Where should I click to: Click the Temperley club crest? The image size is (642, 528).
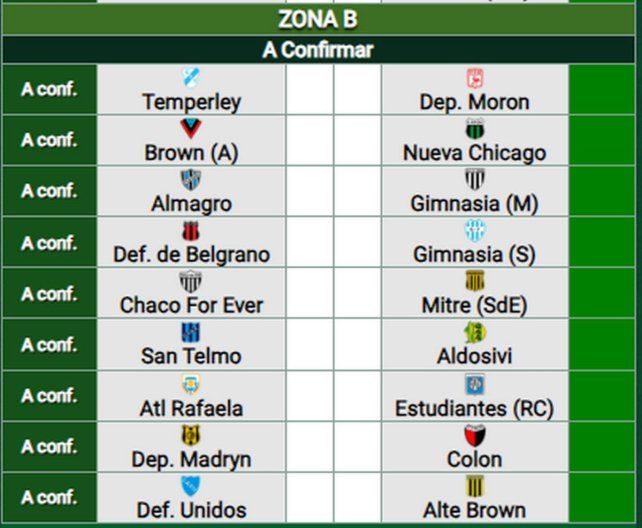coord(191,78)
